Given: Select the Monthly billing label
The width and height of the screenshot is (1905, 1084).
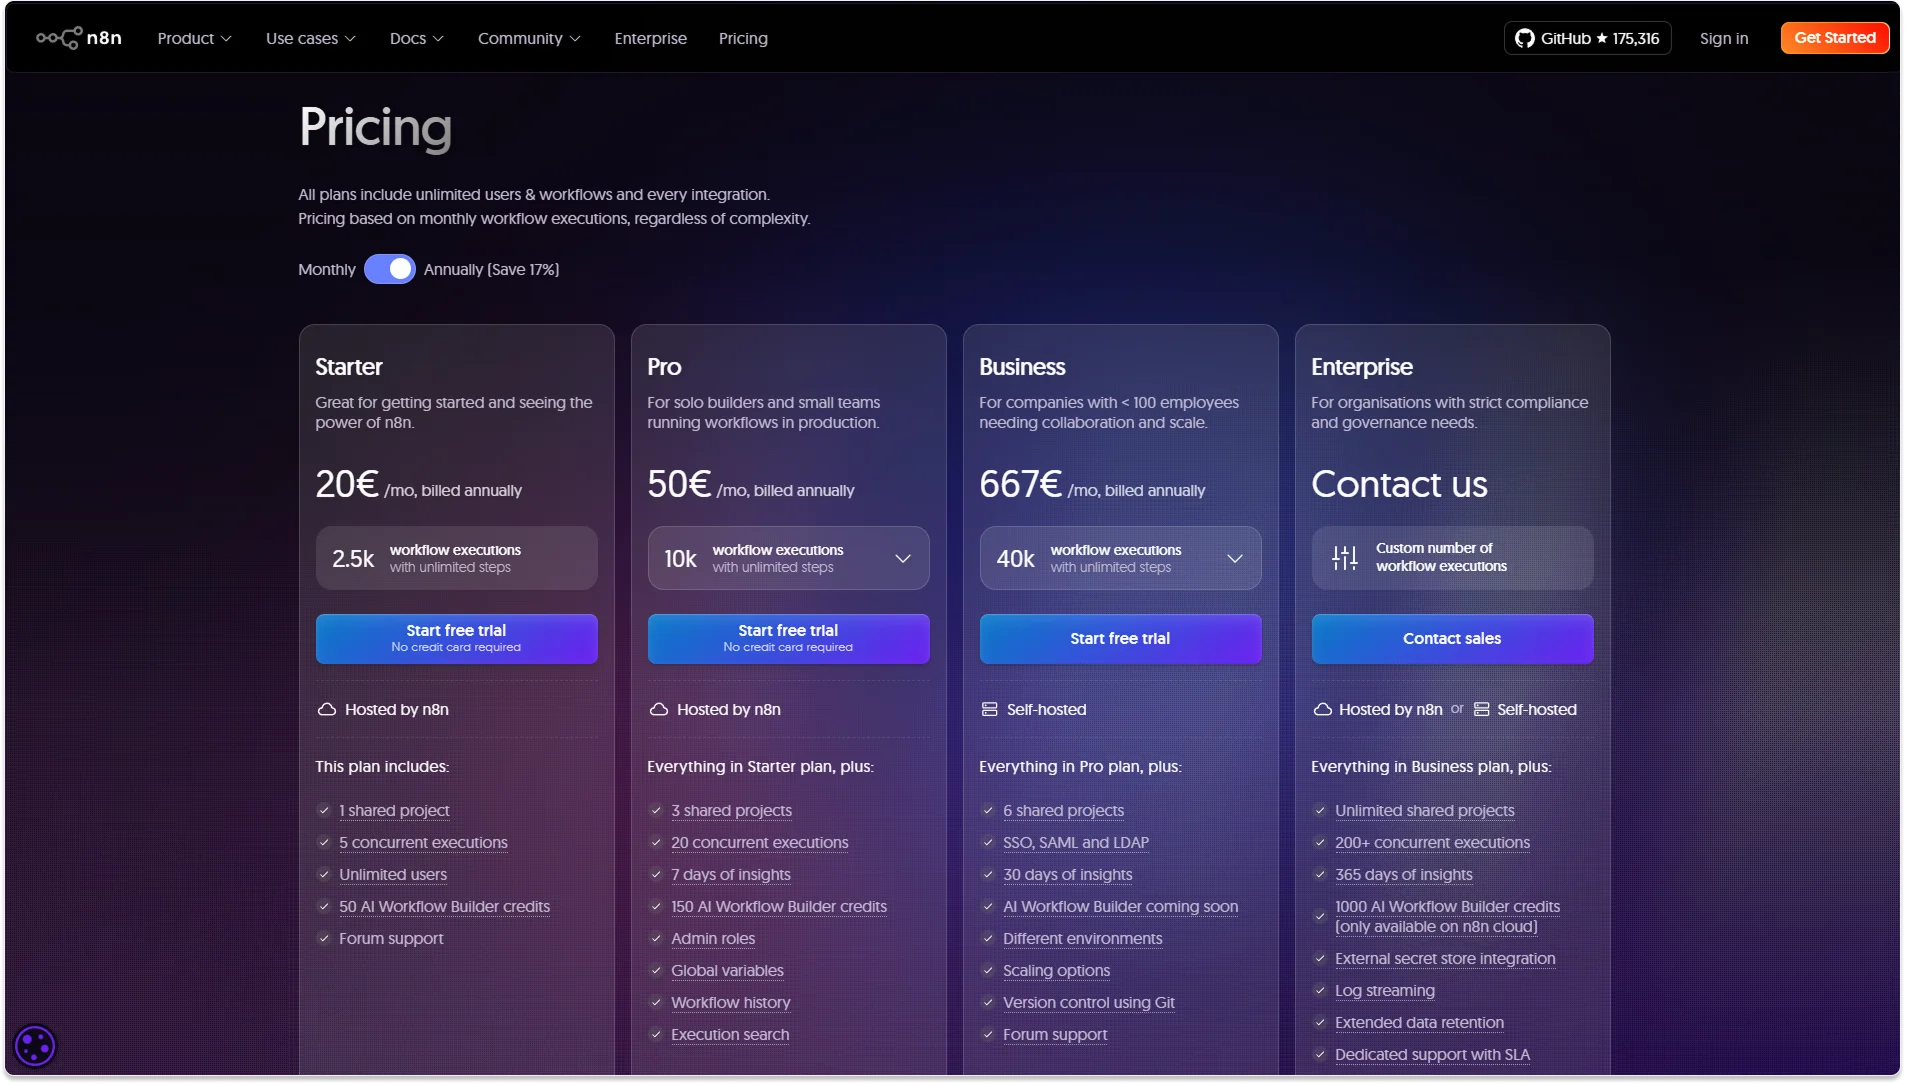Looking at the screenshot, I should point(326,269).
